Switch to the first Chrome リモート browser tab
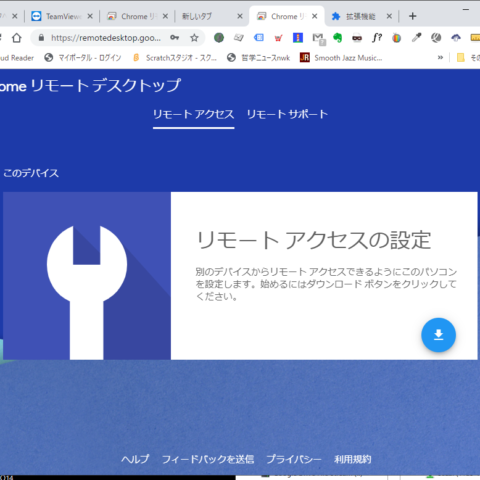This screenshot has width=480, height=480. click(137, 16)
